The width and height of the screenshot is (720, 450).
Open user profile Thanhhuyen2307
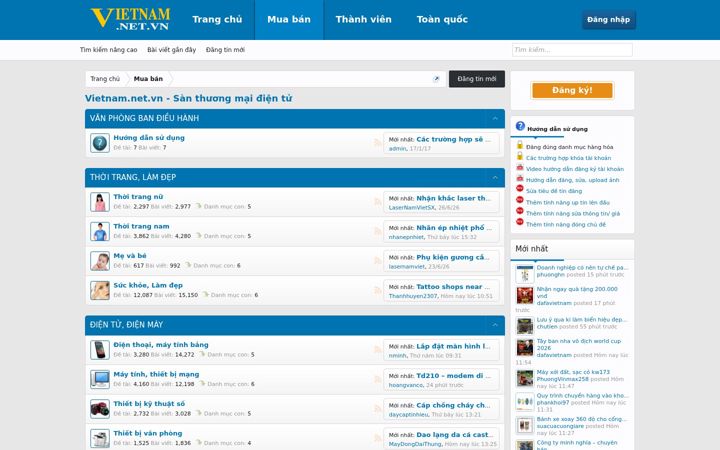click(x=413, y=296)
